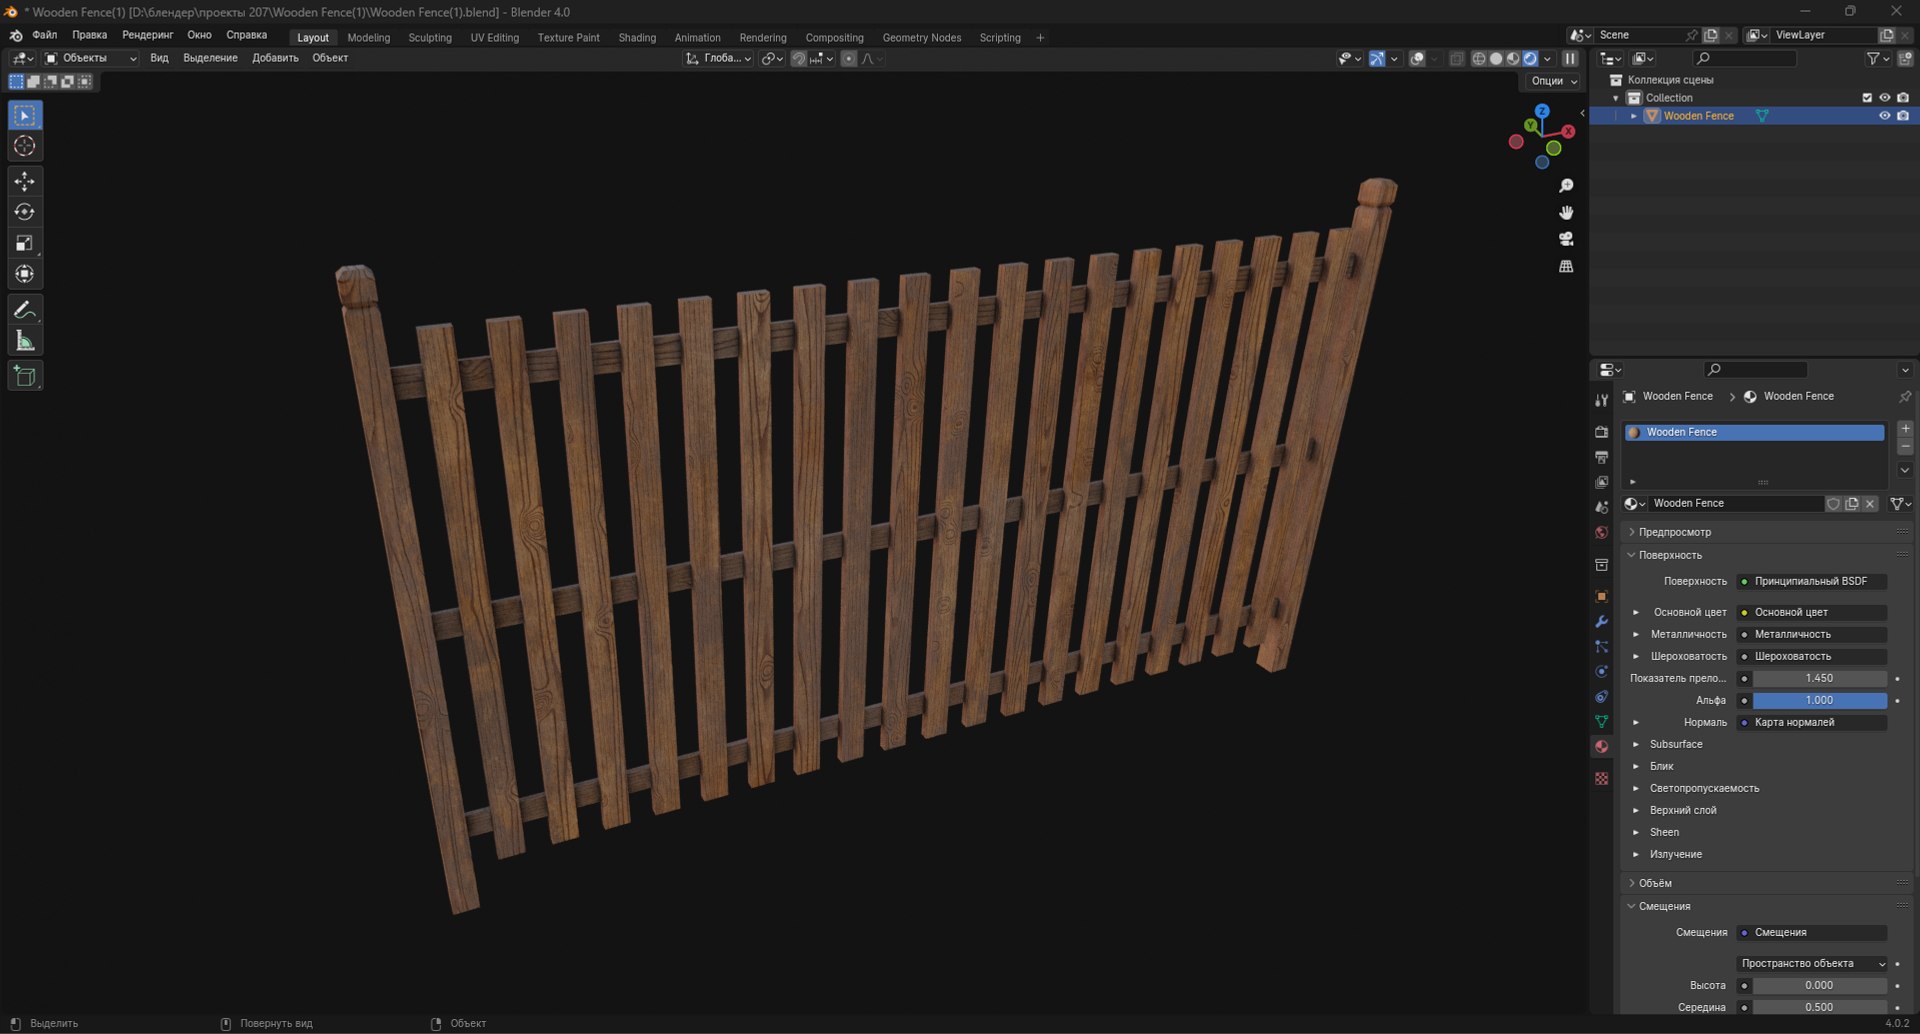This screenshot has height=1034, width=1920.
Task: Click the hand pan view icon
Action: (x=1566, y=213)
